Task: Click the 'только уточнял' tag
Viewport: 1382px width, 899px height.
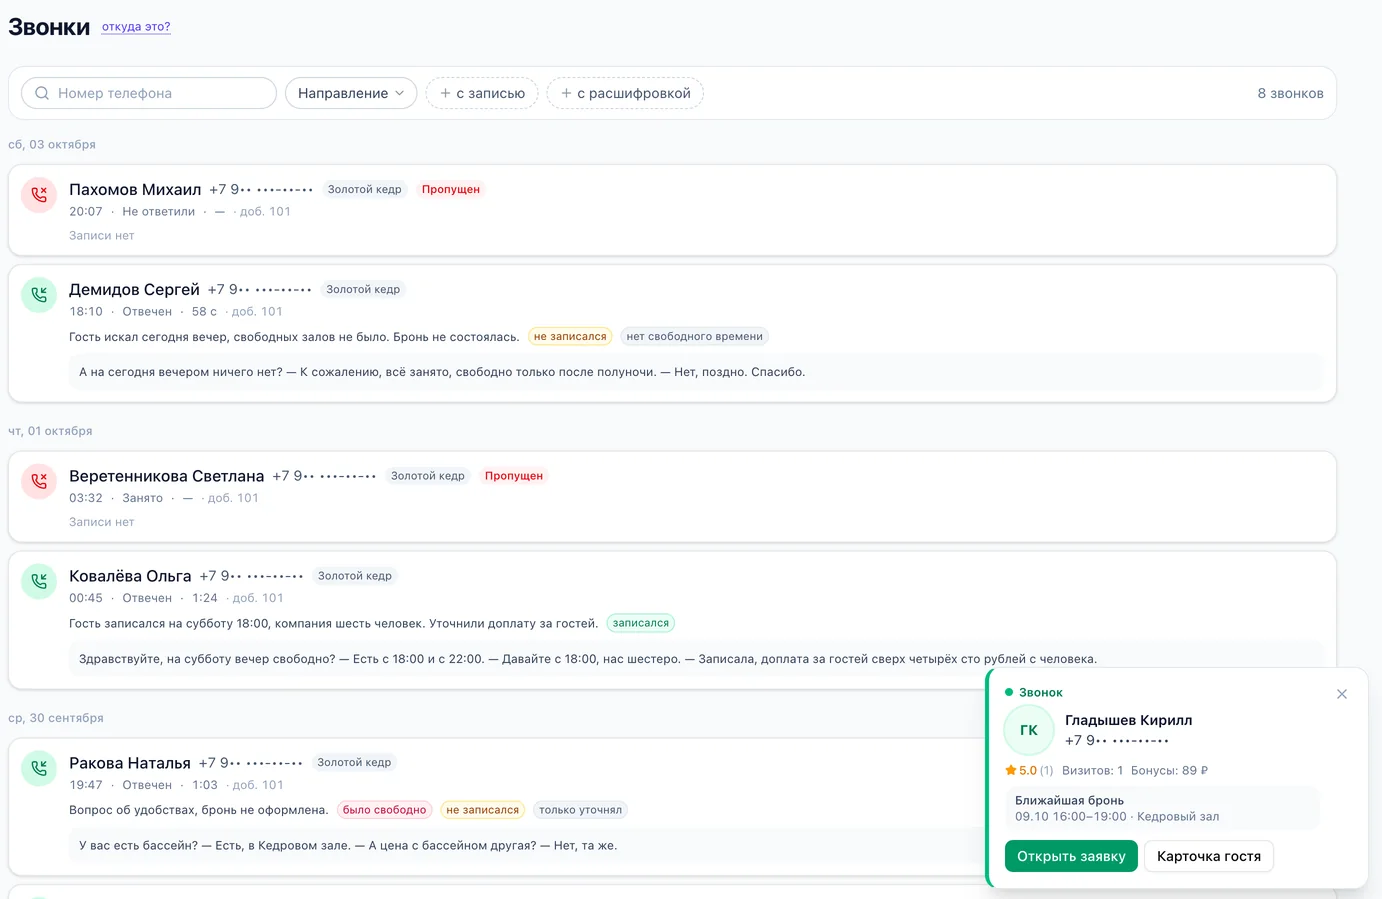Action: 581,810
